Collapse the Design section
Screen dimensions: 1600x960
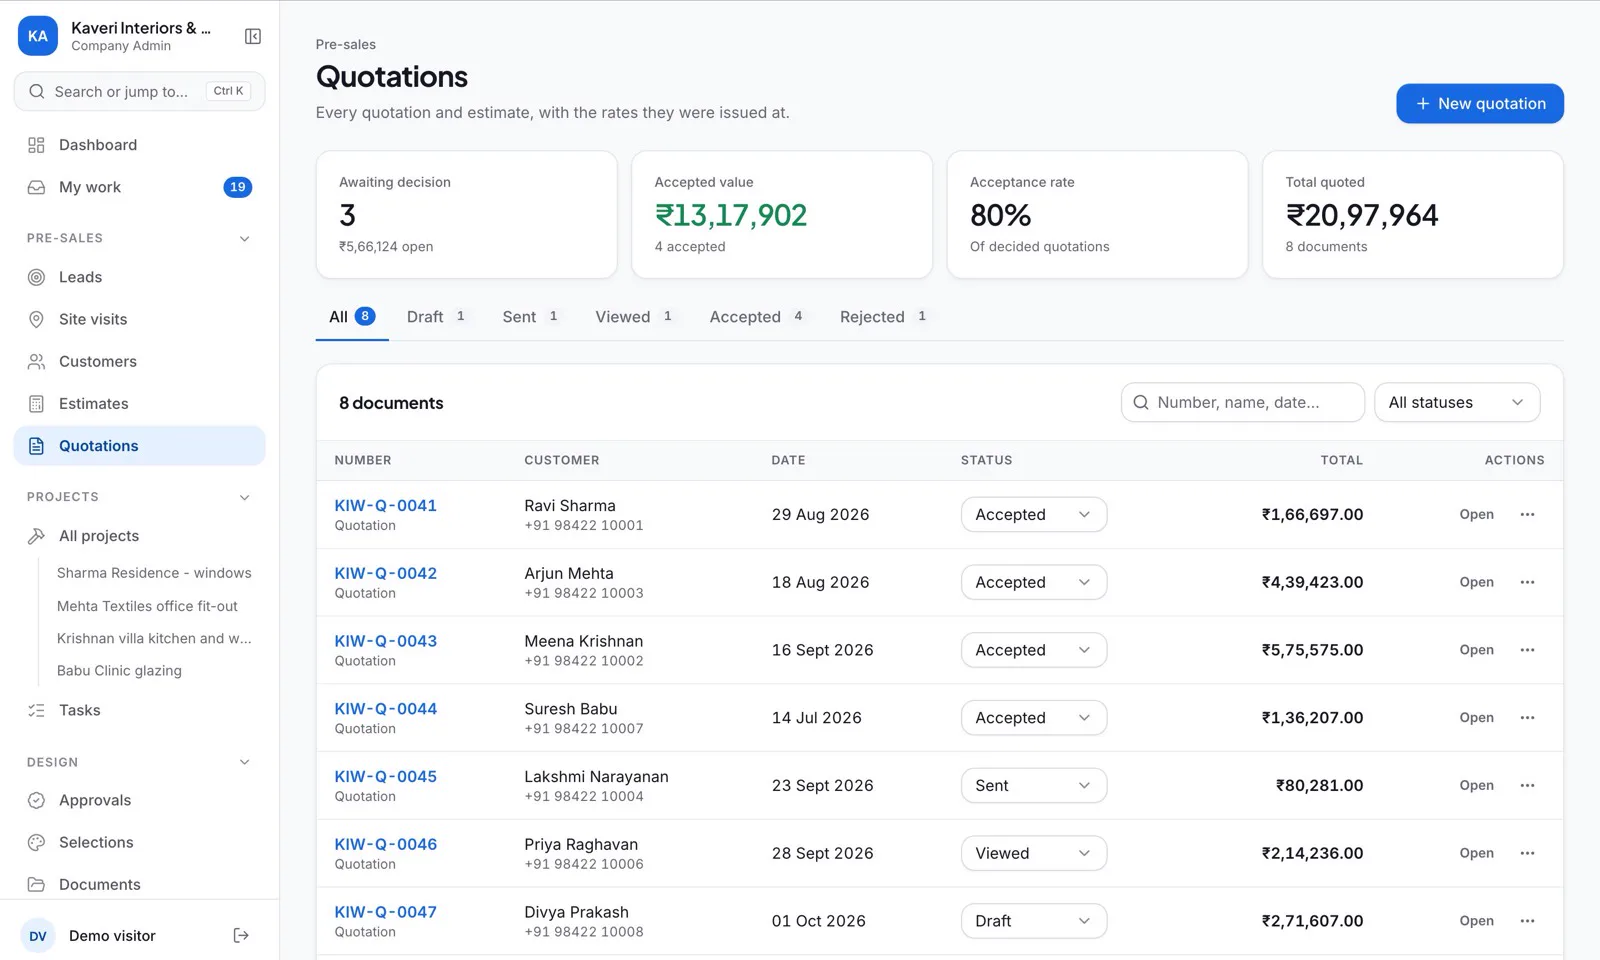pos(244,762)
